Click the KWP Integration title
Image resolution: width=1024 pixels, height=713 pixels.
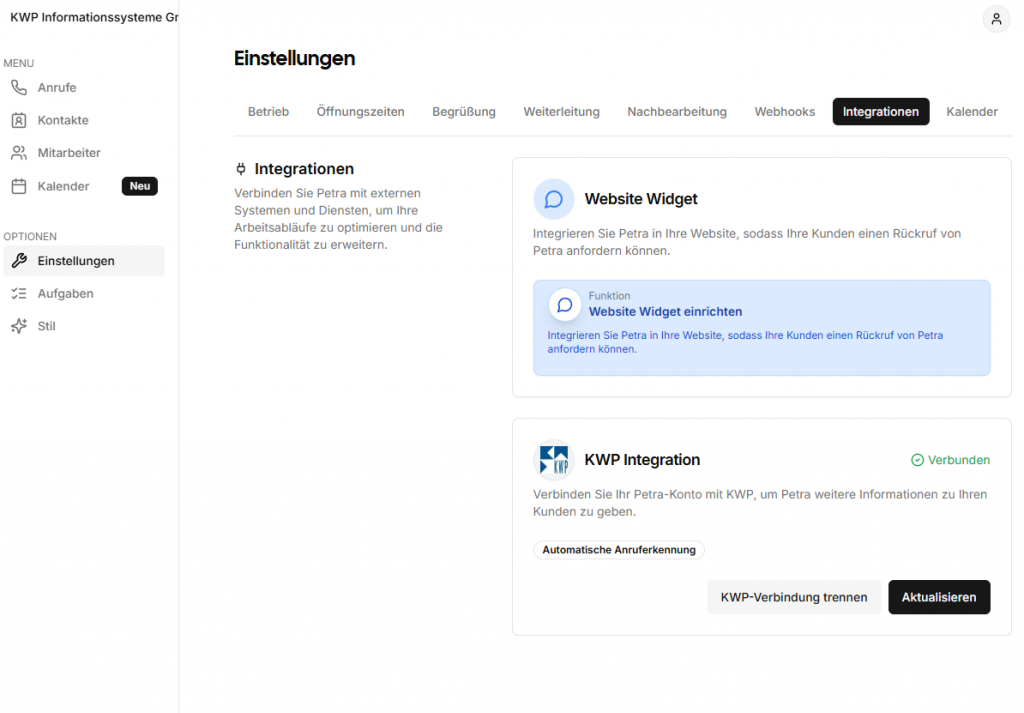click(x=642, y=460)
